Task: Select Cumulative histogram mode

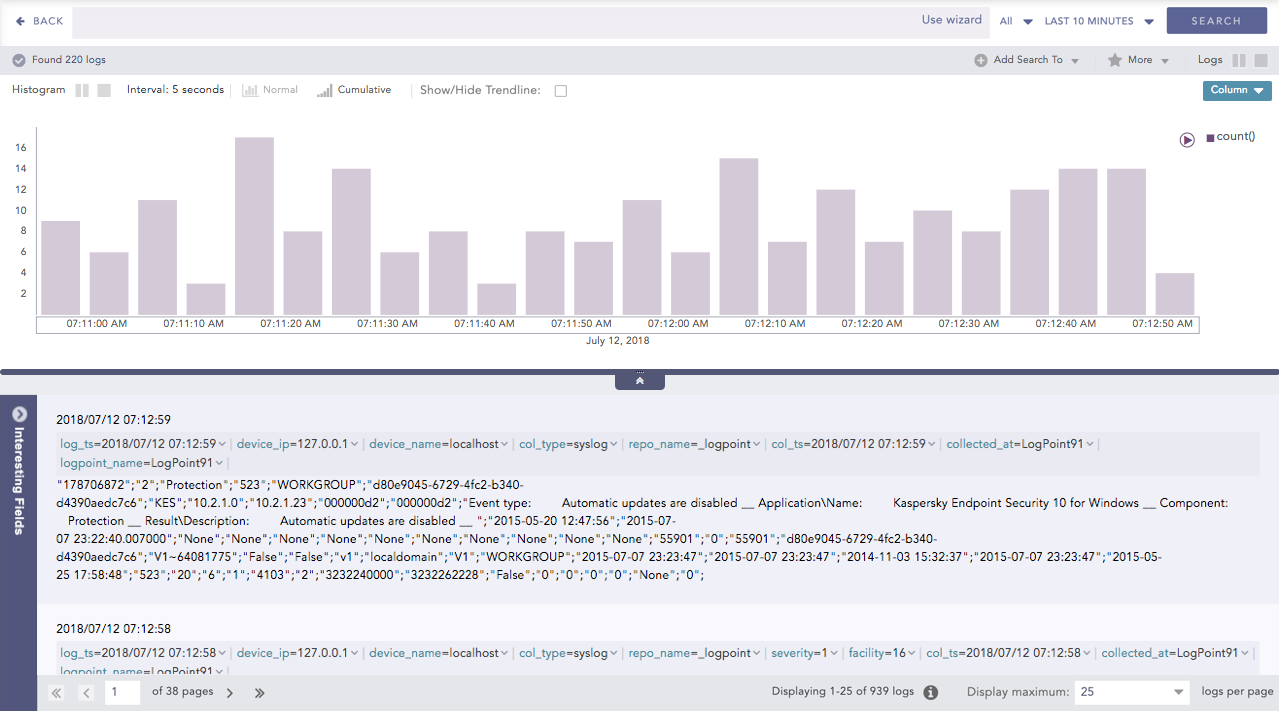Action: pyautogui.click(x=354, y=90)
